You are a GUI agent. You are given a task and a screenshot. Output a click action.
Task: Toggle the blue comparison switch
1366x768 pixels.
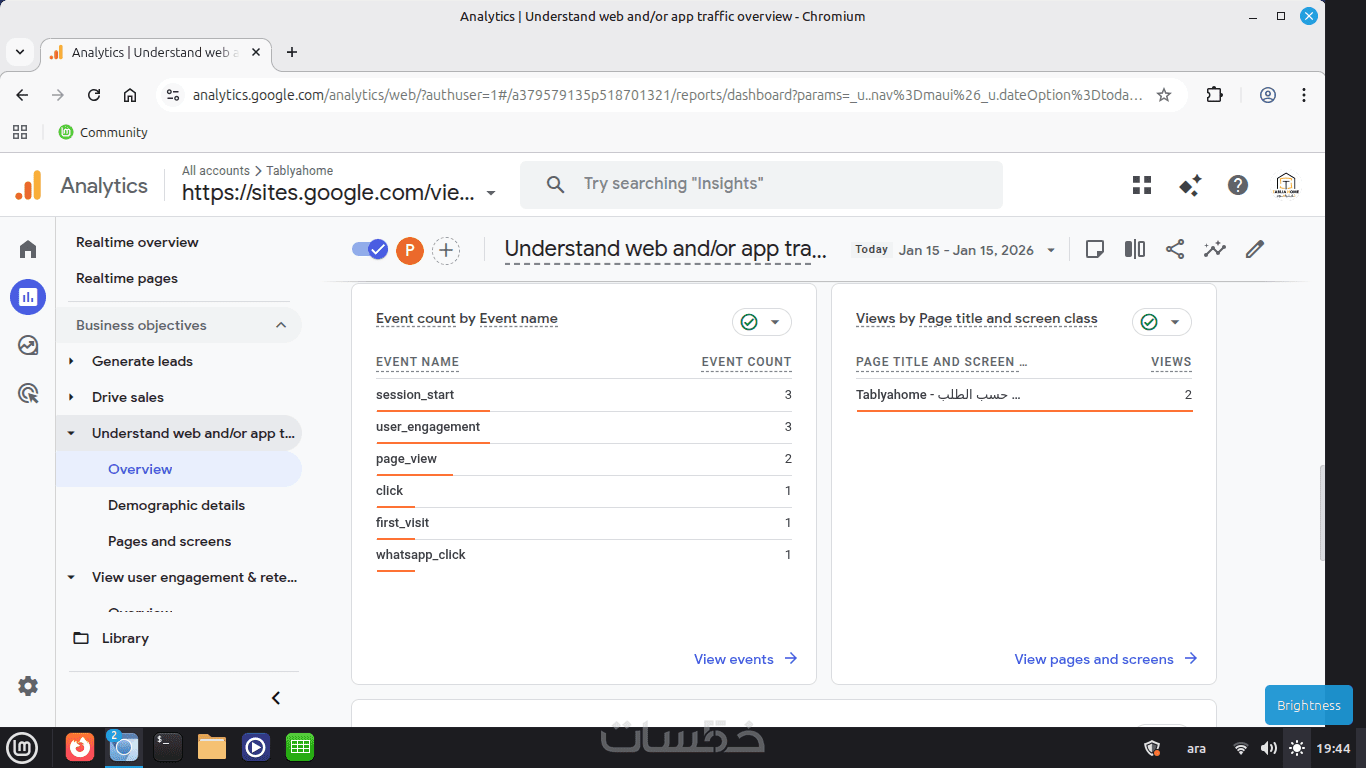pos(370,249)
